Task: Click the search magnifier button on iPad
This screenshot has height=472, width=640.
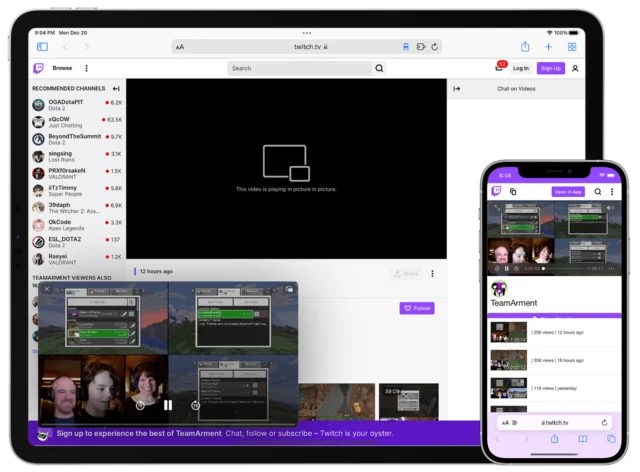Action: [379, 68]
